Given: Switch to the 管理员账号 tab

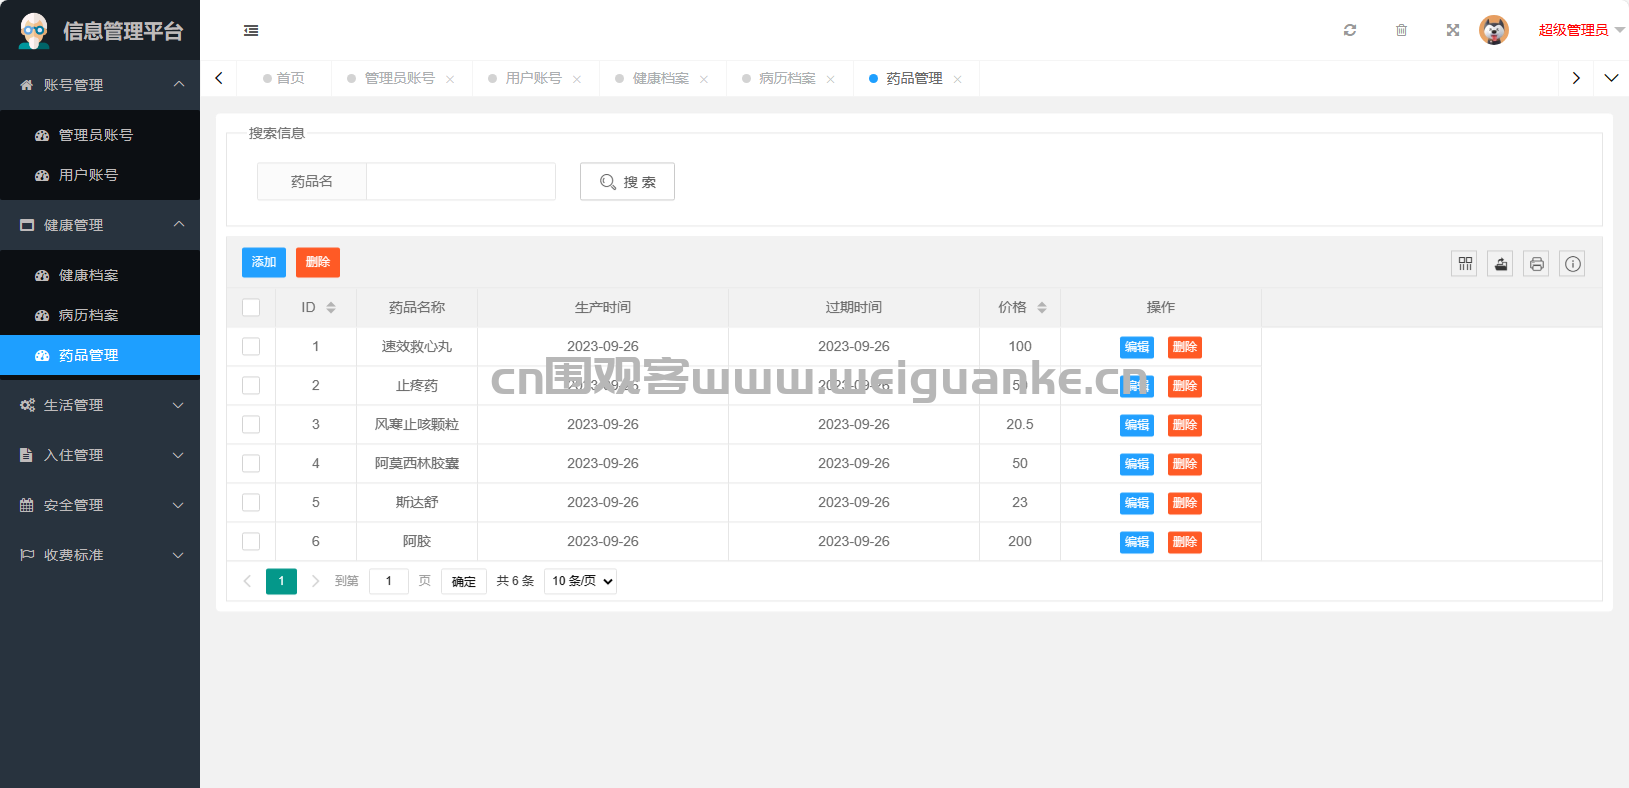Looking at the screenshot, I should pyautogui.click(x=399, y=78).
